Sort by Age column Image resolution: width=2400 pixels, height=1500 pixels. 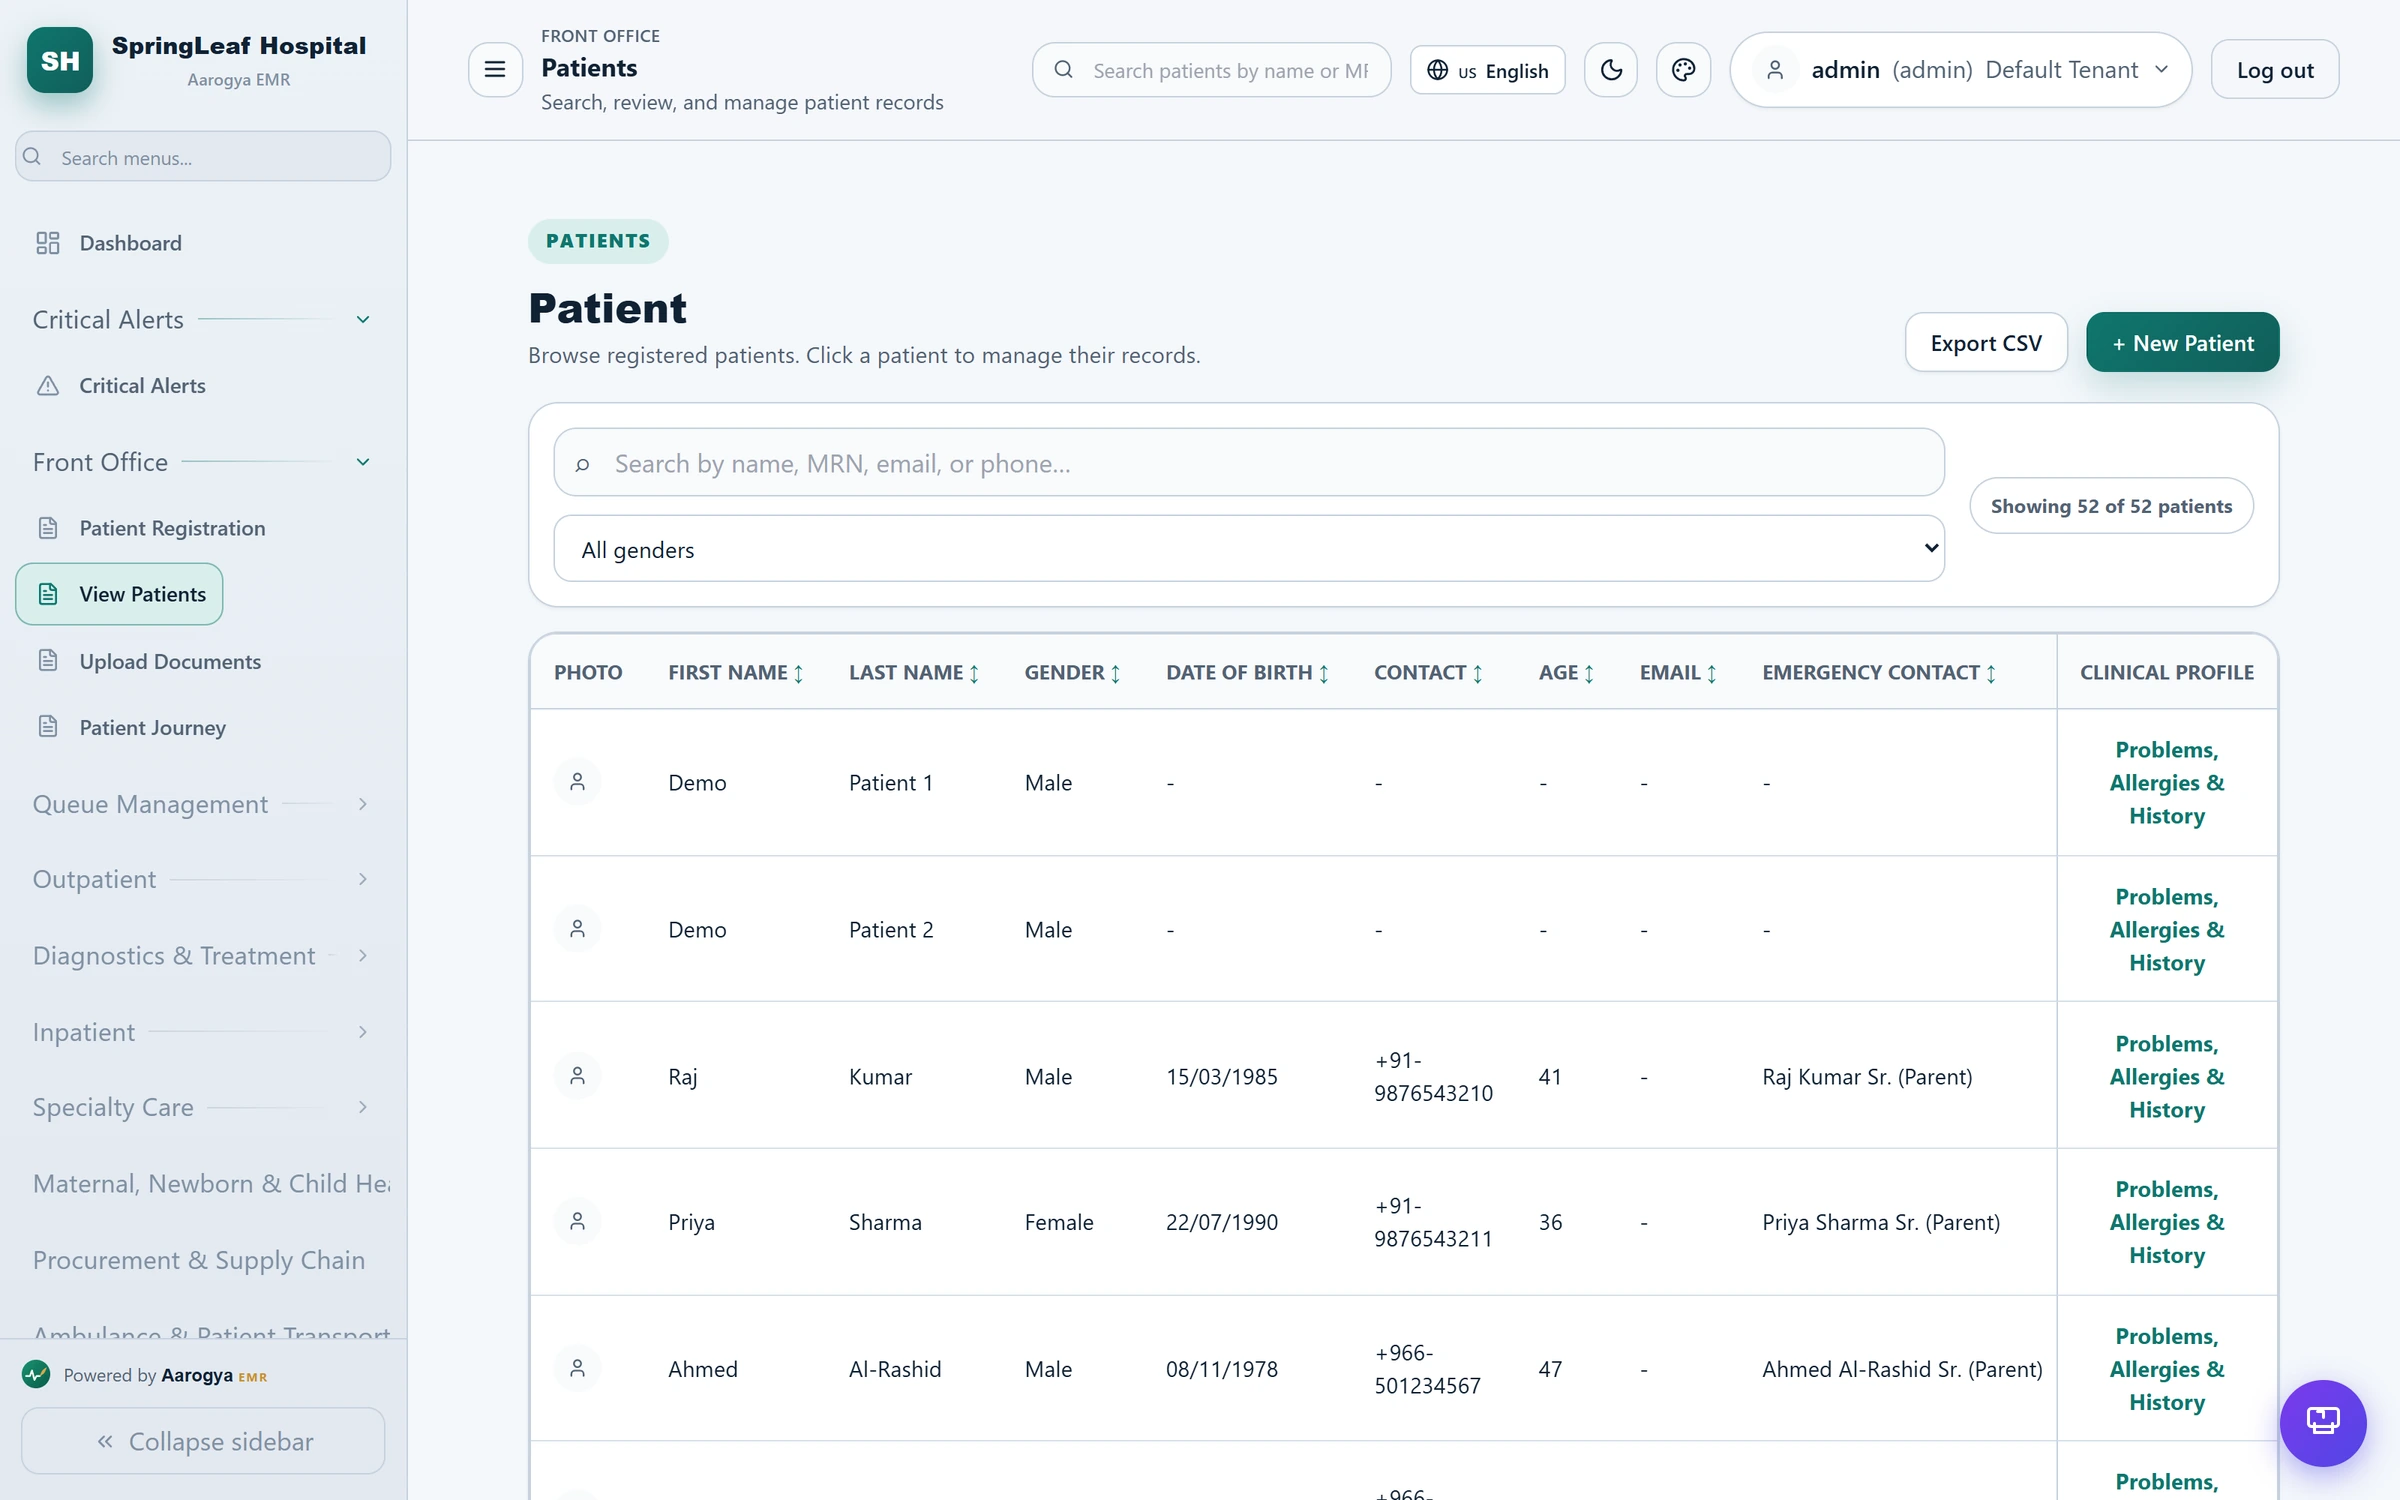pyautogui.click(x=1567, y=673)
